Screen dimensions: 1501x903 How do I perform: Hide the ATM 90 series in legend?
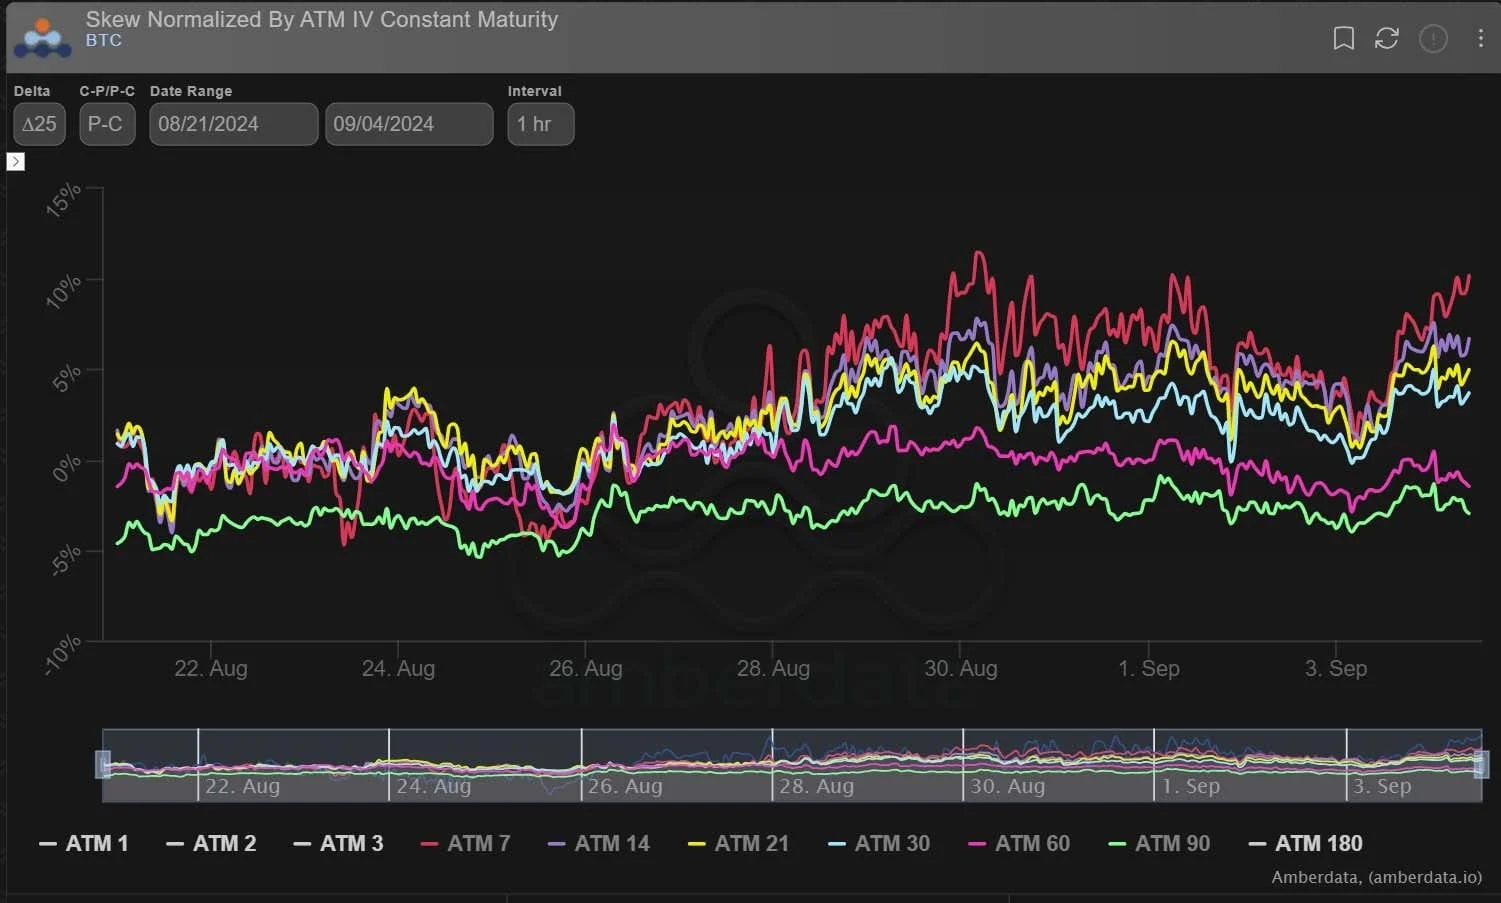tap(1159, 844)
